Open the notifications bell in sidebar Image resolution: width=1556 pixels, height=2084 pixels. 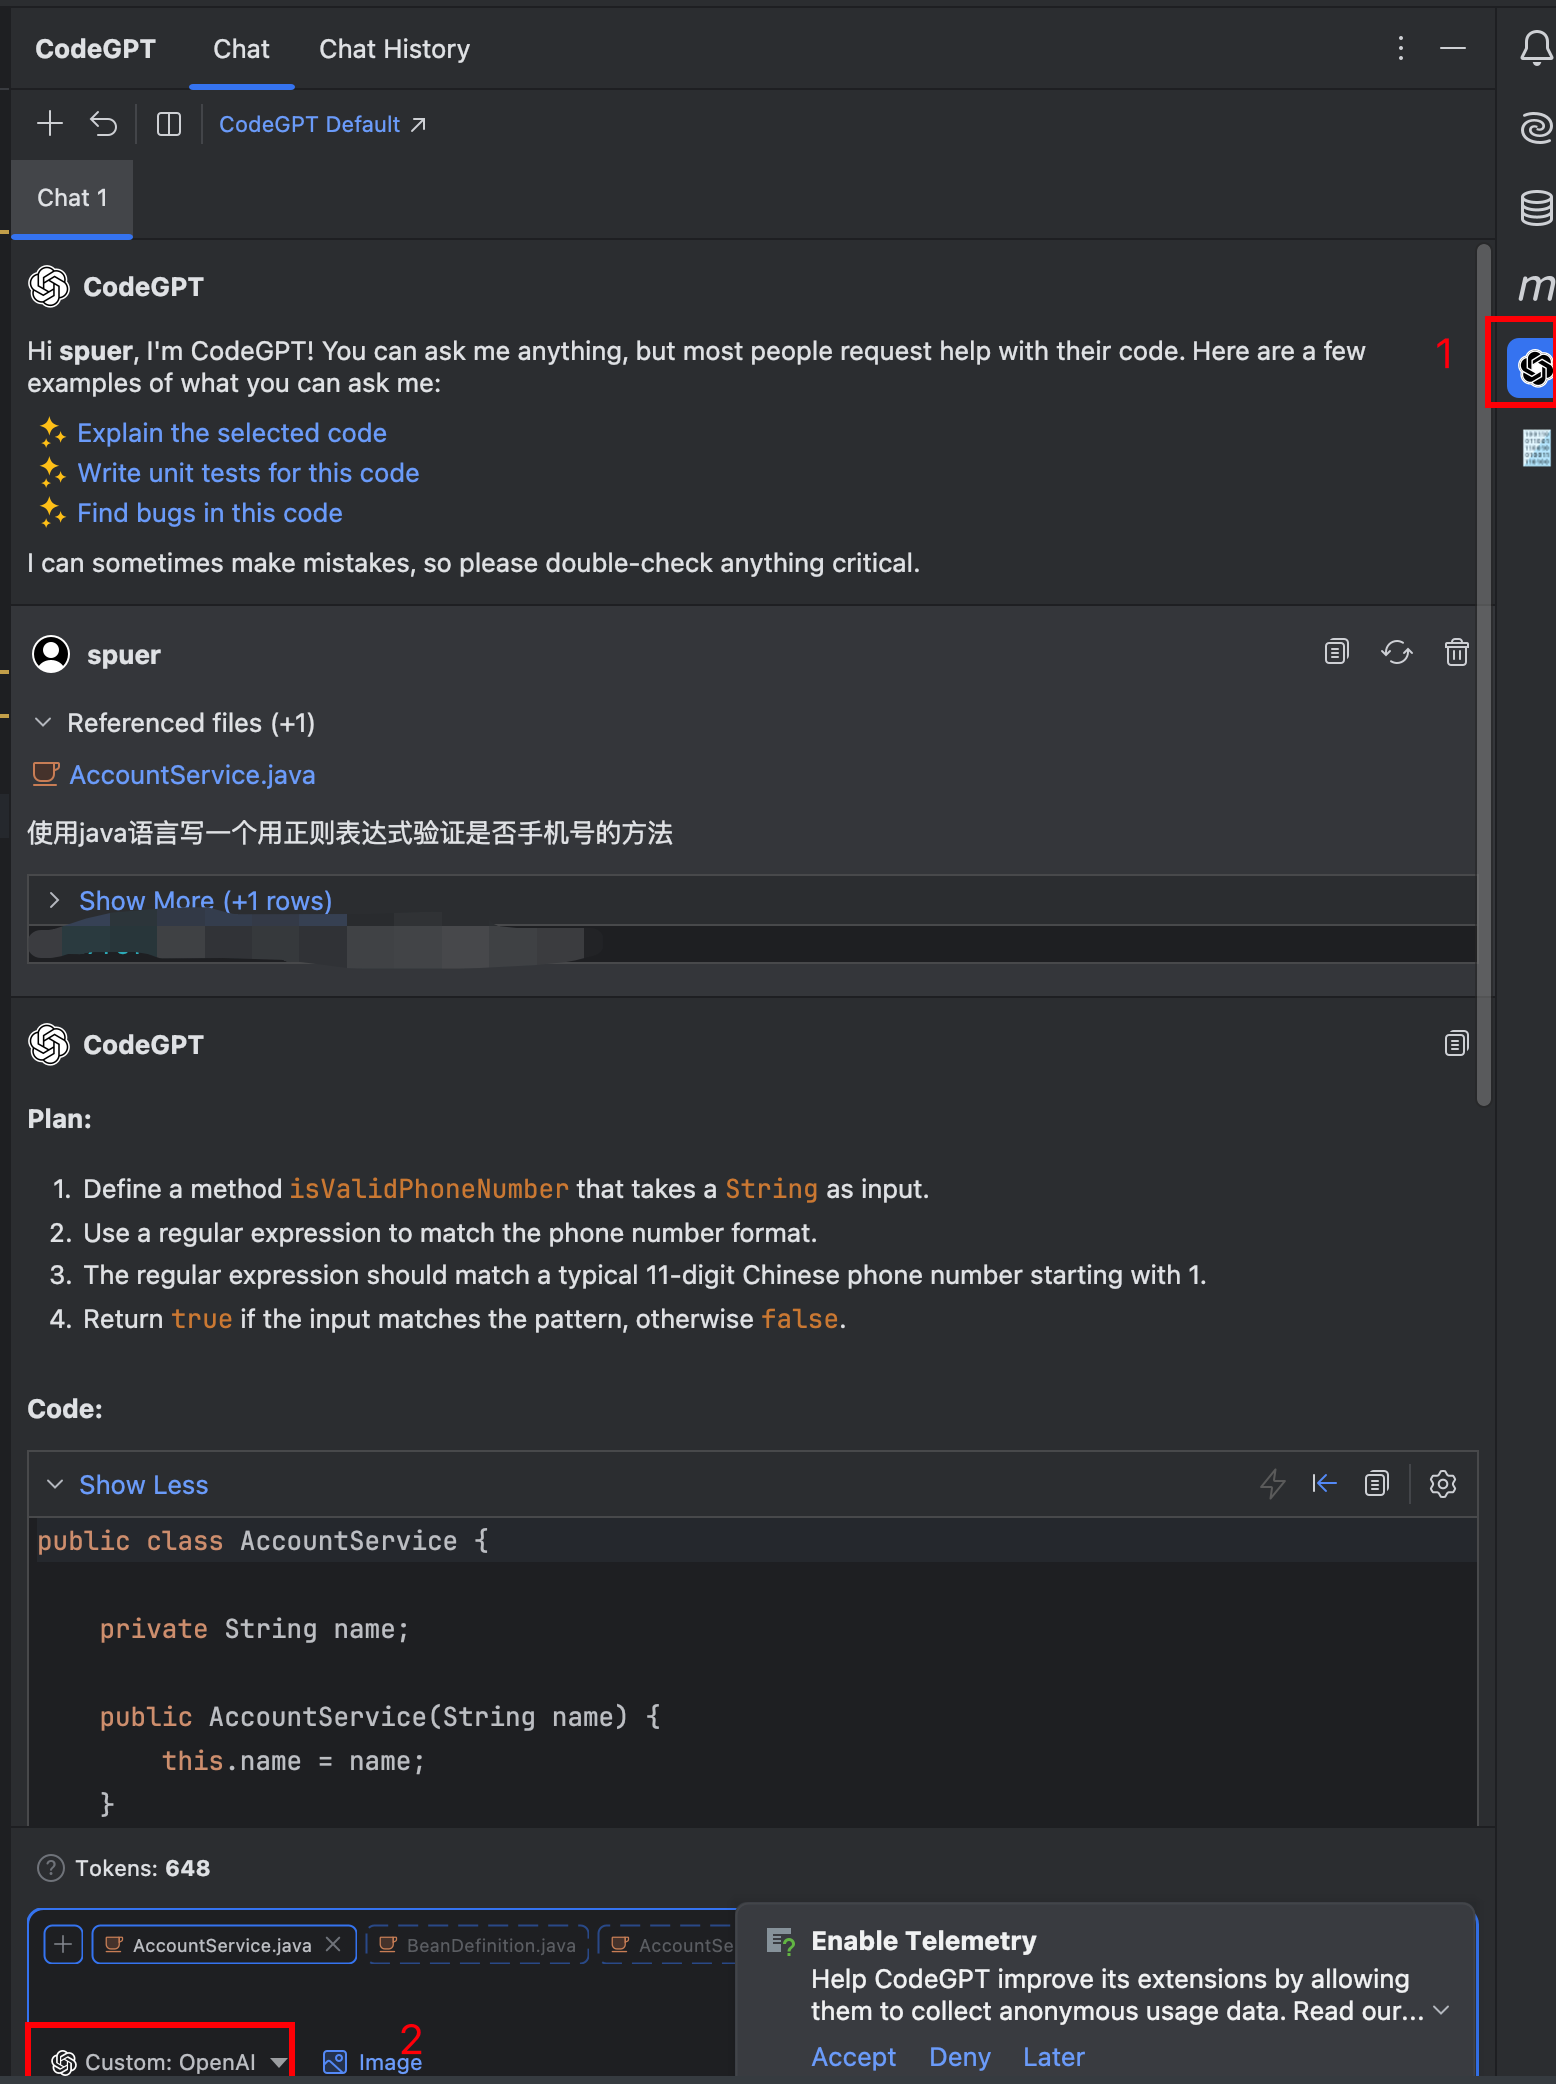1536,48
